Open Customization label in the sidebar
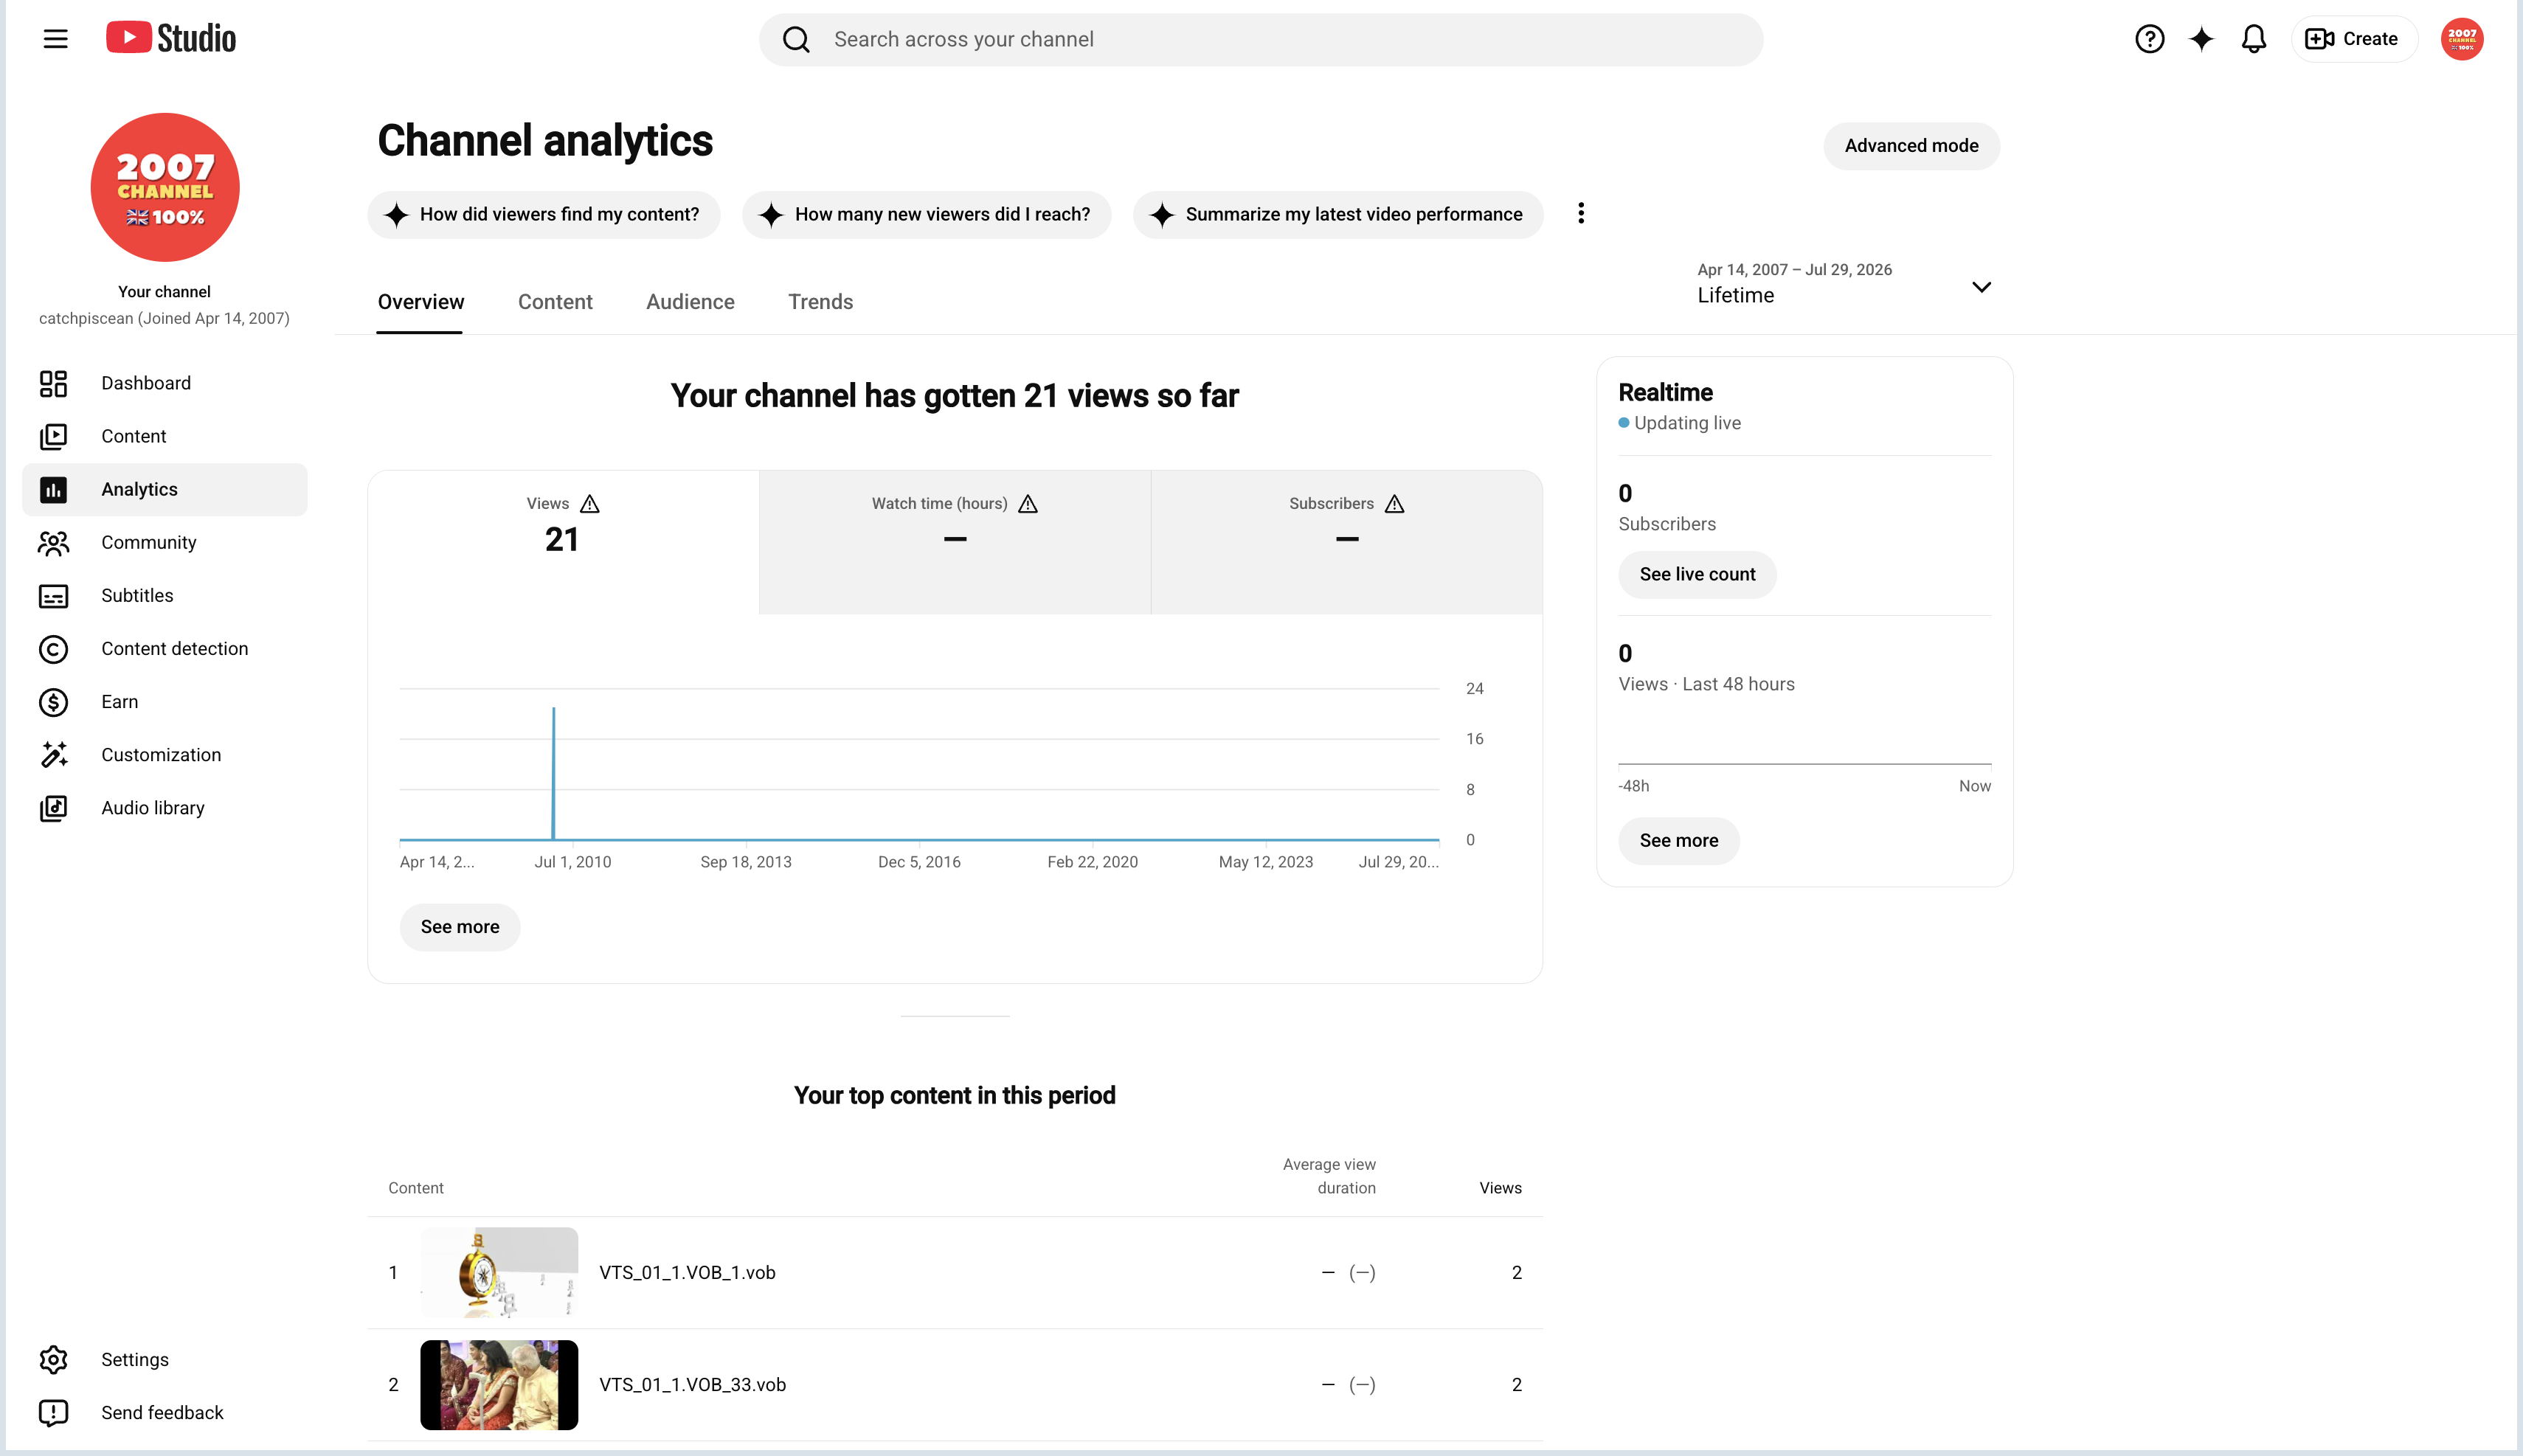 point(161,755)
